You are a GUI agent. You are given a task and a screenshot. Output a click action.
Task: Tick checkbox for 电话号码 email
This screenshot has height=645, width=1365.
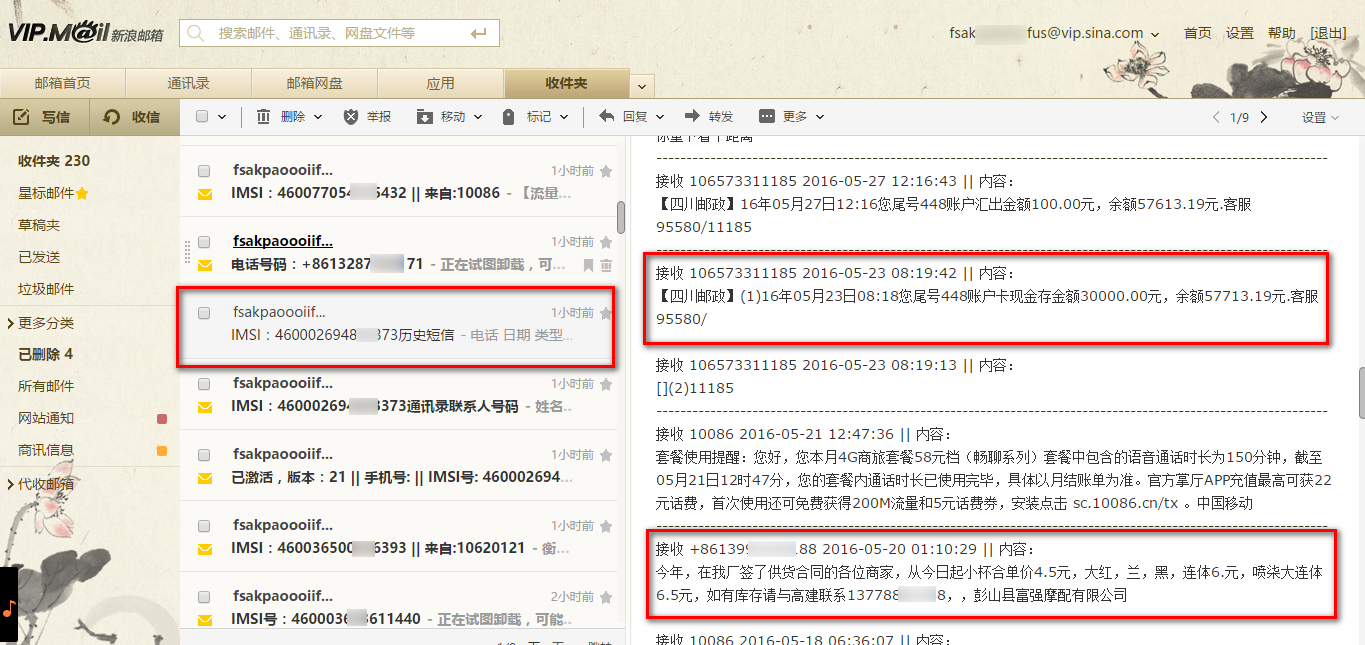click(204, 242)
